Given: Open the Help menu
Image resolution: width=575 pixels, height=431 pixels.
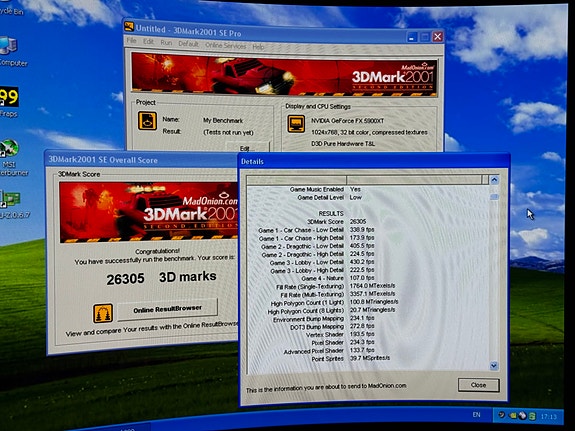Looking at the screenshot, I should click(258, 47).
